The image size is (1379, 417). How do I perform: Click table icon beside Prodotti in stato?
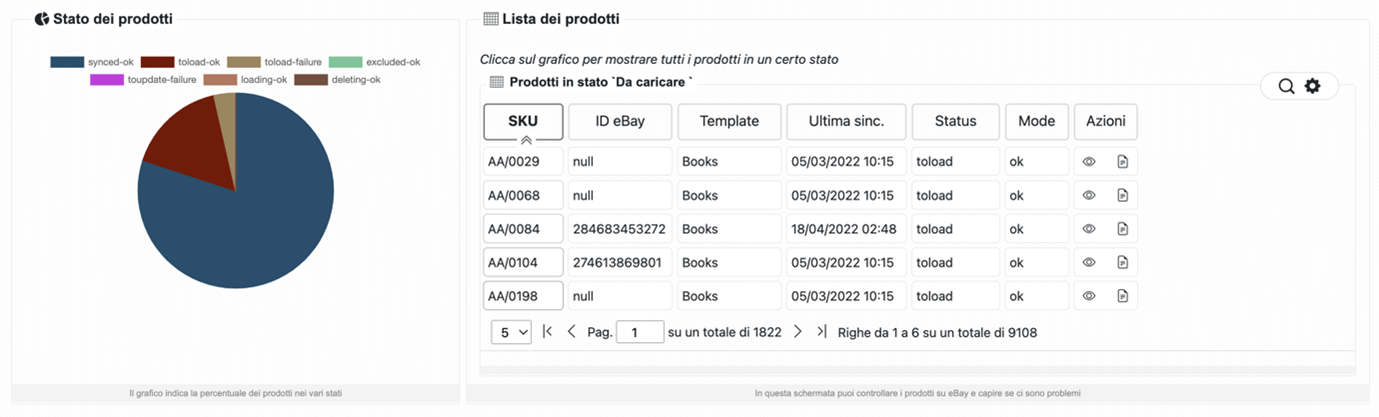(496, 81)
